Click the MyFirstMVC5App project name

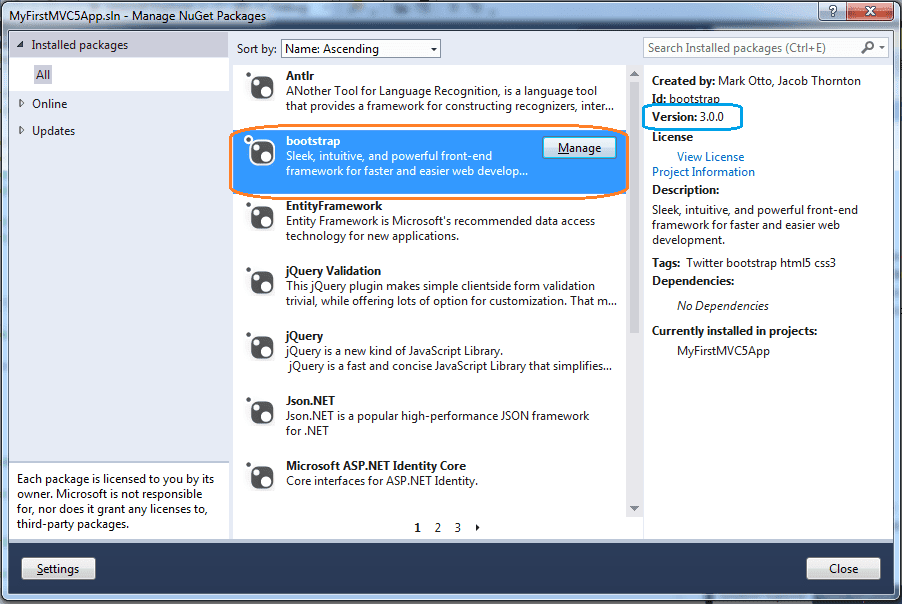click(x=723, y=351)
